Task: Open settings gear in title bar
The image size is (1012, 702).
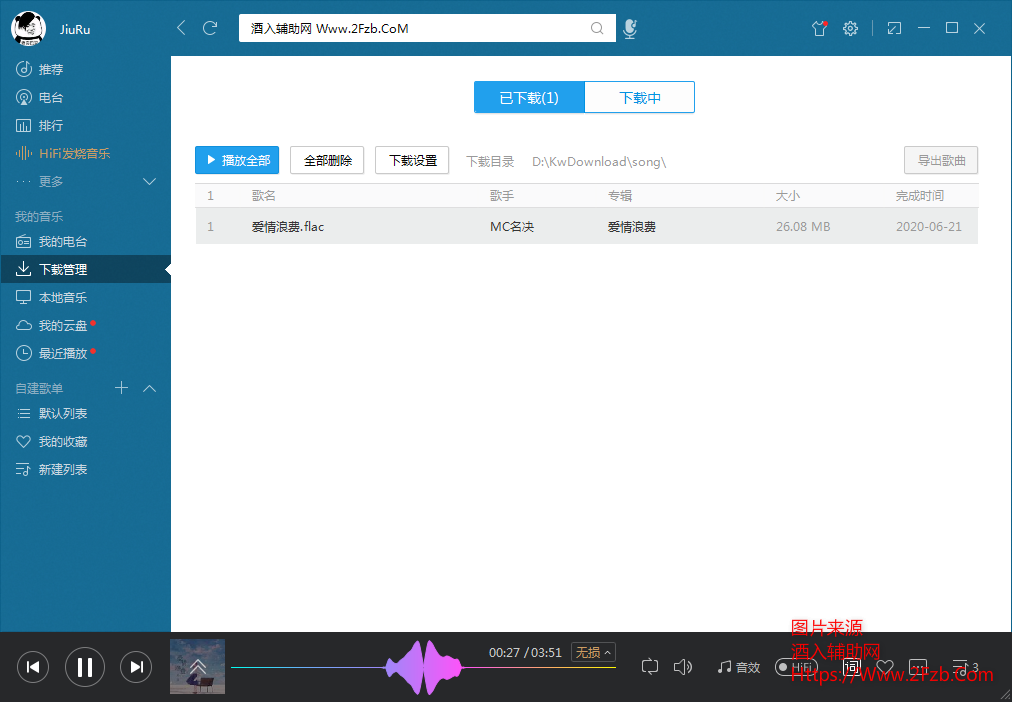Action: pos(850,28)
